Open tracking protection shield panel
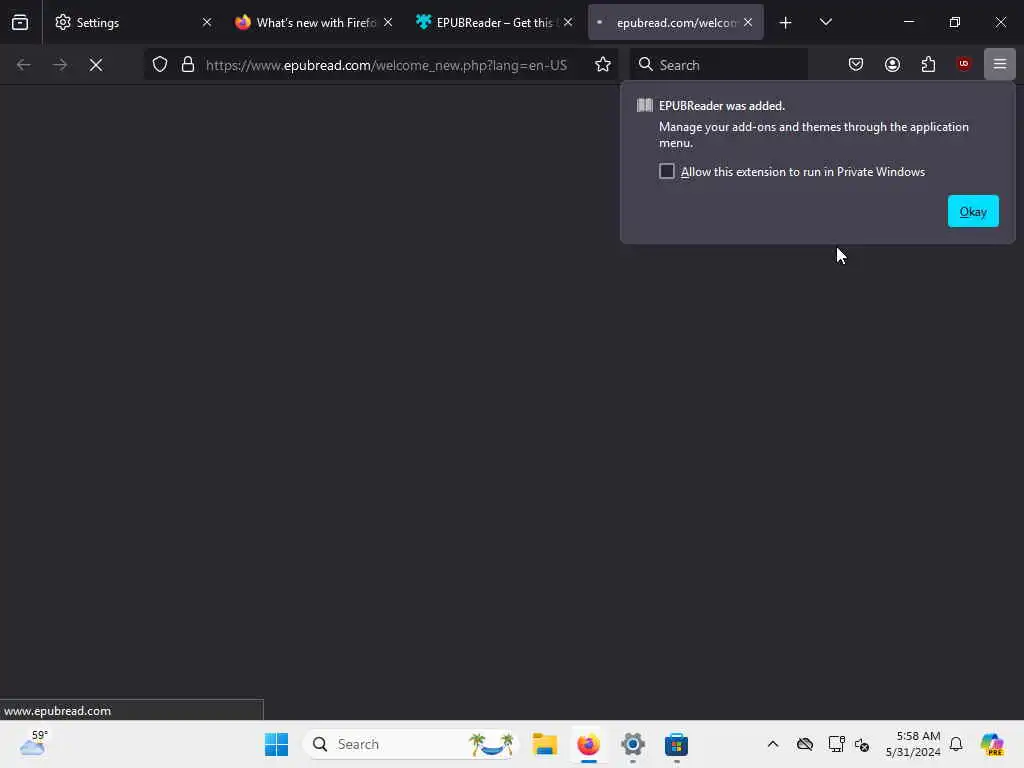 click(160, 65)
